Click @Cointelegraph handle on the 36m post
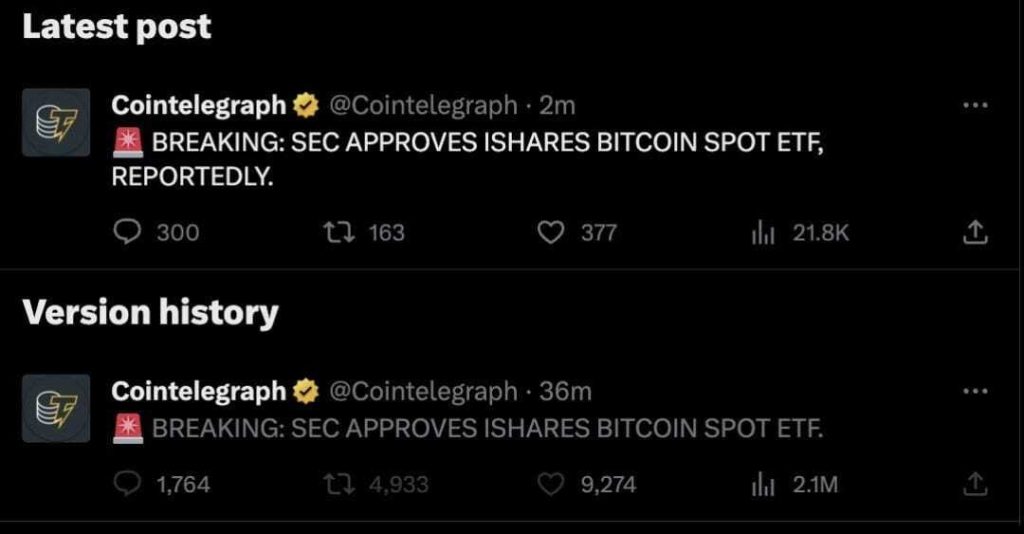Viewport: 1024px width, 534px height. 422,391
